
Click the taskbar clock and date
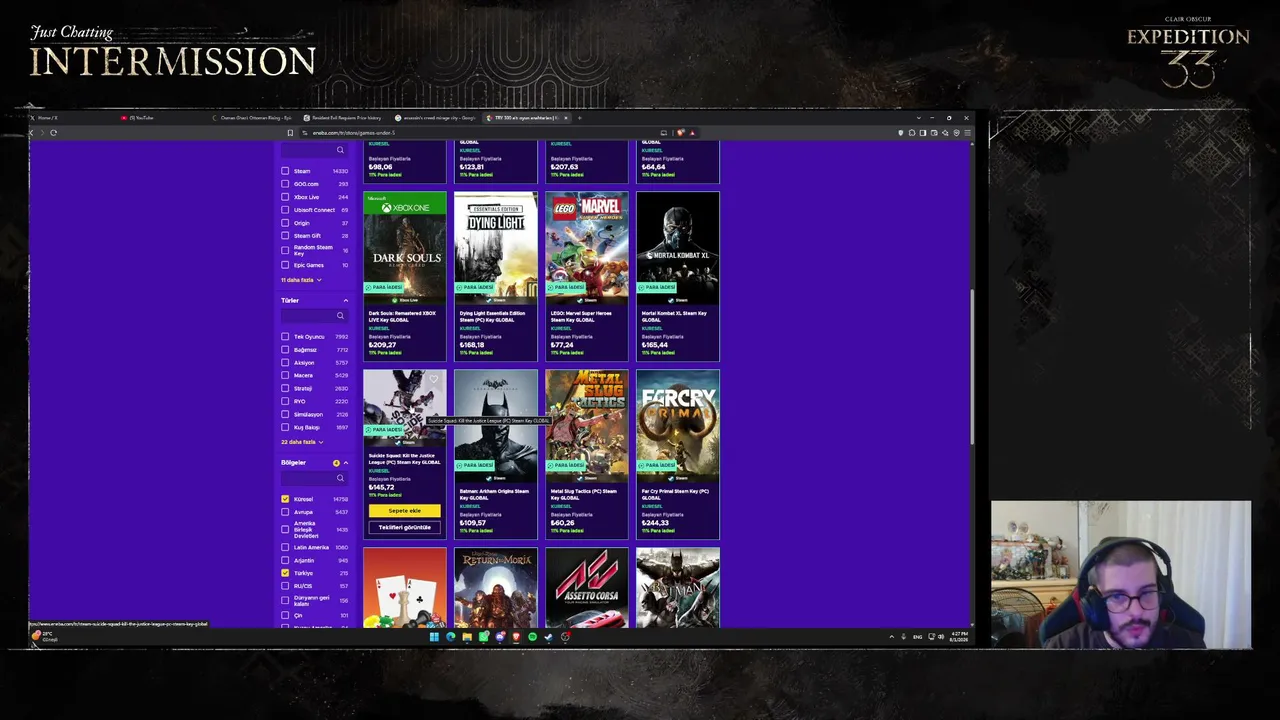click(959, 637)
